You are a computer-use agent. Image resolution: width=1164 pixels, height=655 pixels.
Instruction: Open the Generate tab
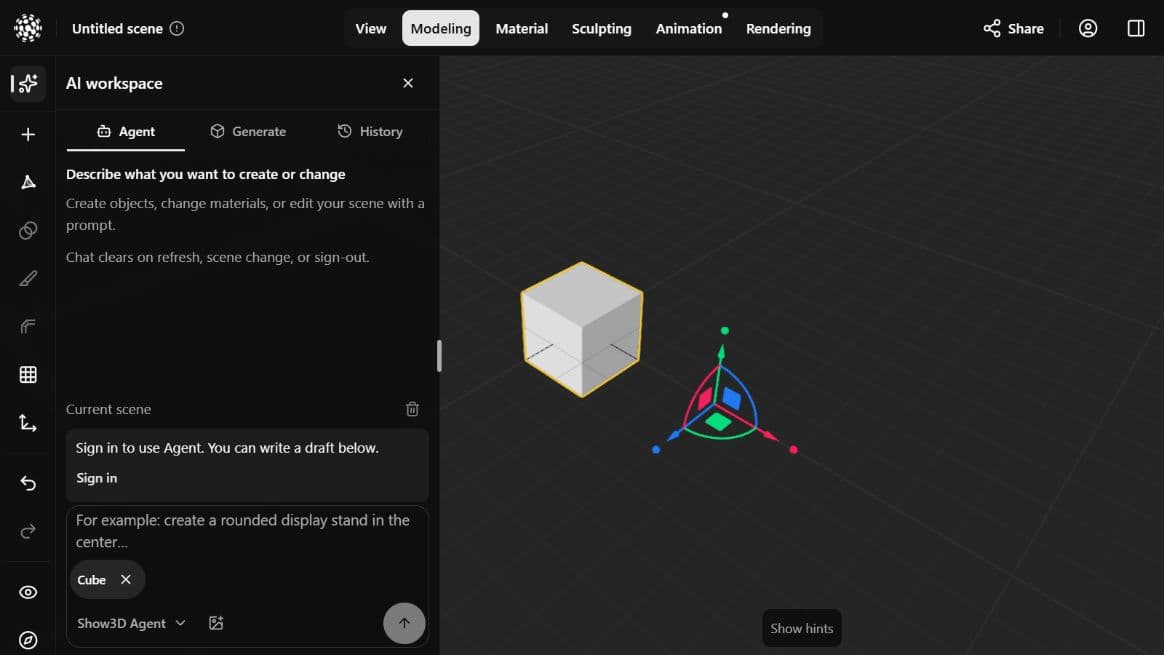coord(248,131)
